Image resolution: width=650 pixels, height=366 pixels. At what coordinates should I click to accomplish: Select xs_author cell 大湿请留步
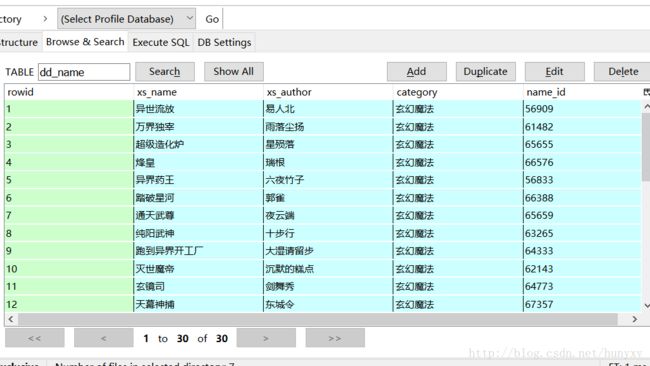point(328,251)
